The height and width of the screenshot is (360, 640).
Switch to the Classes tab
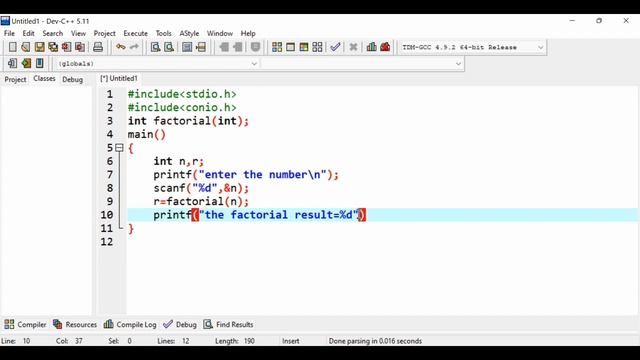pos(44,78)
